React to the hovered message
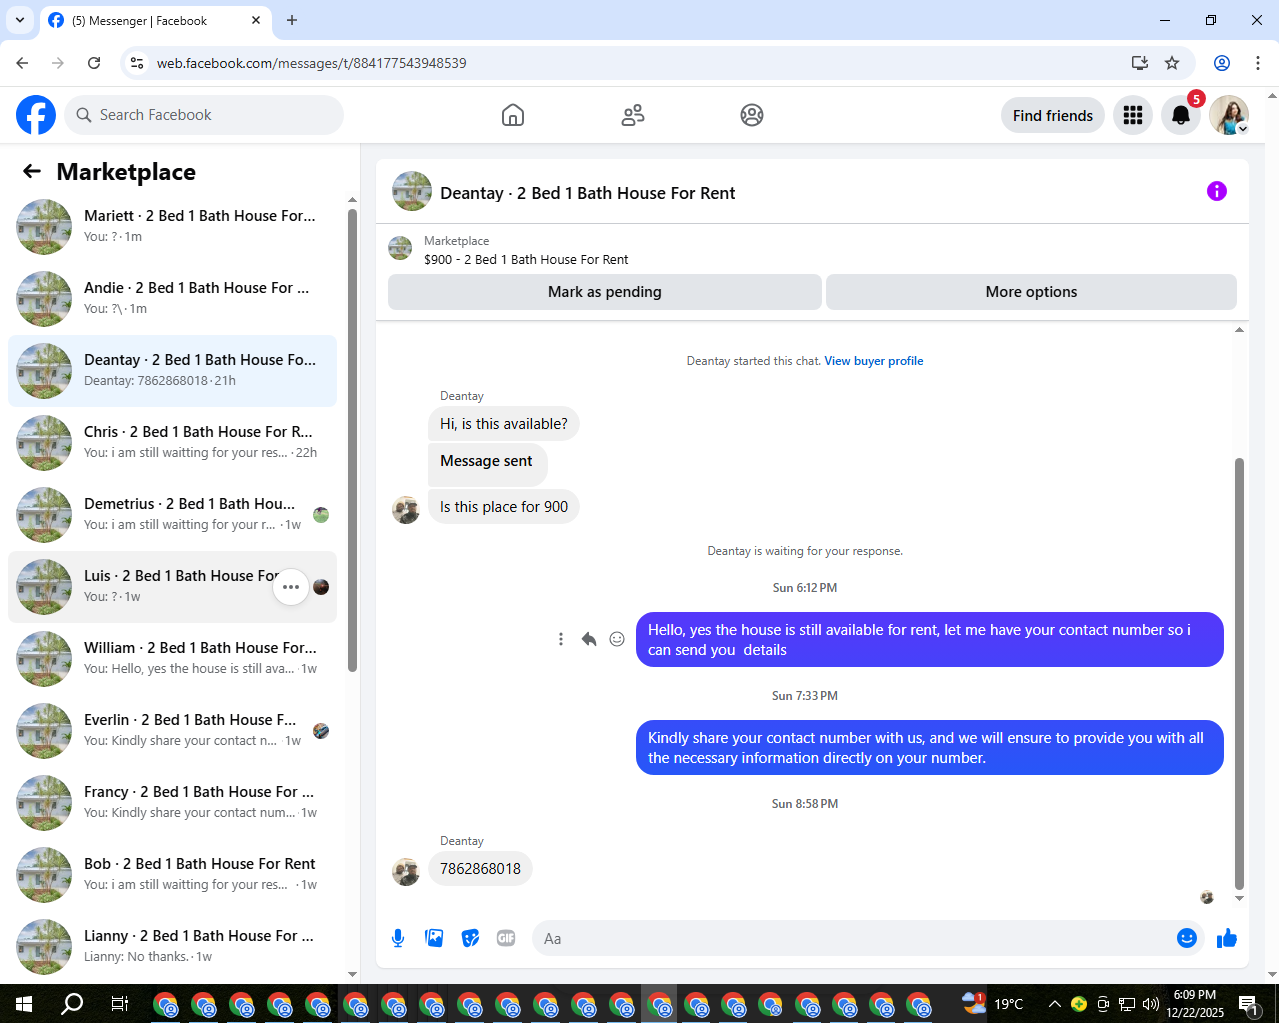The height and width of the screenshot is (1023, 1279). pyautogui.click(x=617, y=639)
